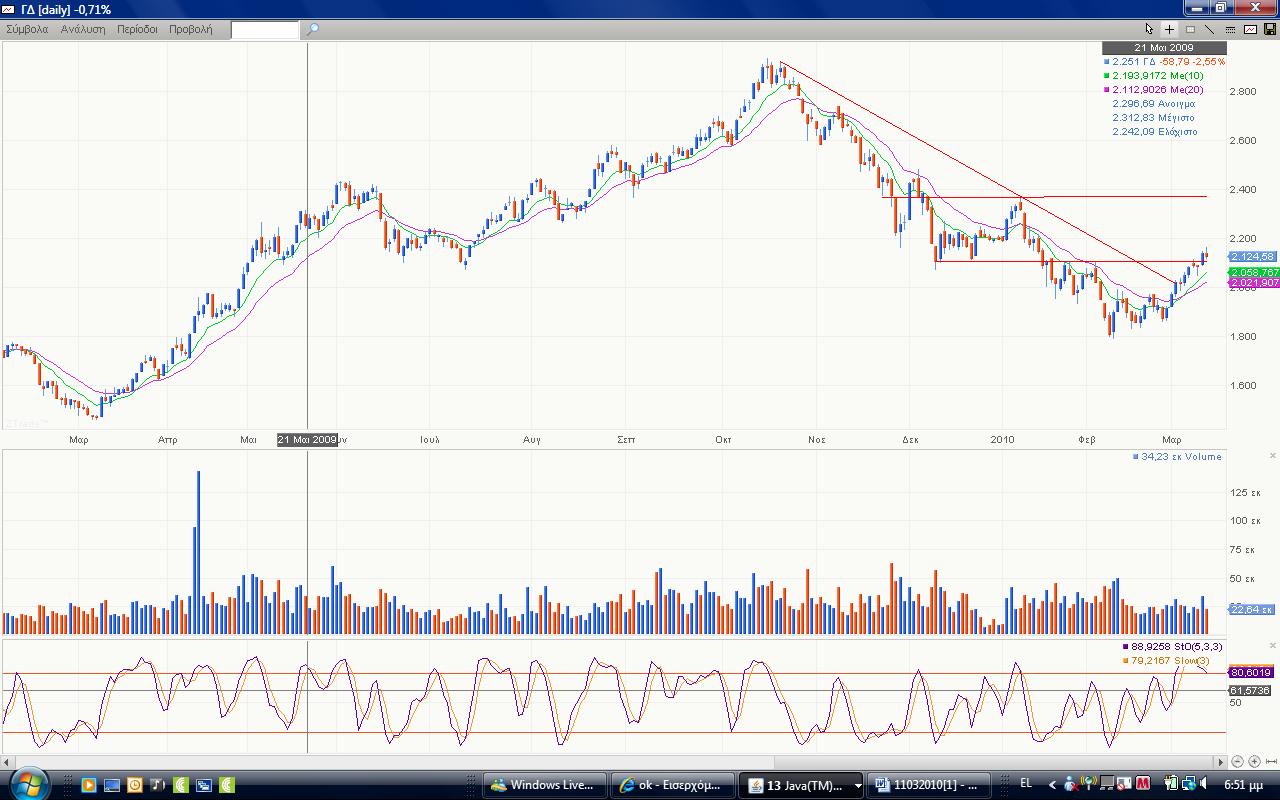
Task: Click the 22,64 εκ volume axis tag
Action: 1253,609
